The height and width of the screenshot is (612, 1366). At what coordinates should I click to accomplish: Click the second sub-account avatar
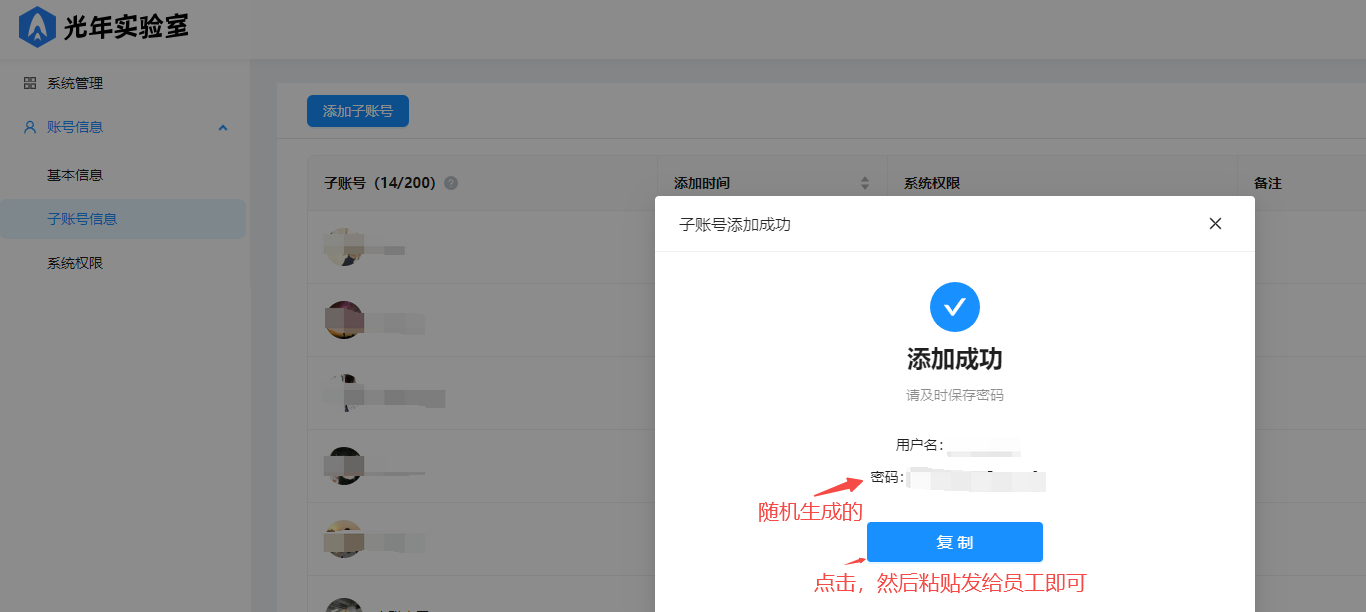(343, 320)
